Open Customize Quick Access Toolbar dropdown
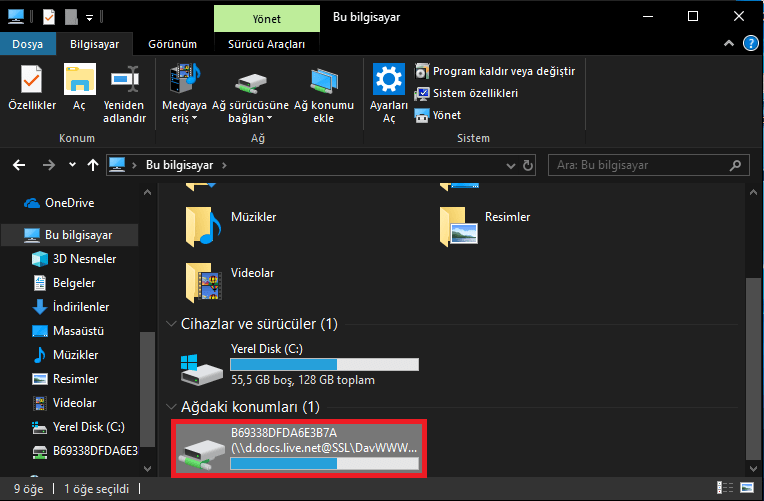This screenshot has height=501, width=764. tap(90, 18)
